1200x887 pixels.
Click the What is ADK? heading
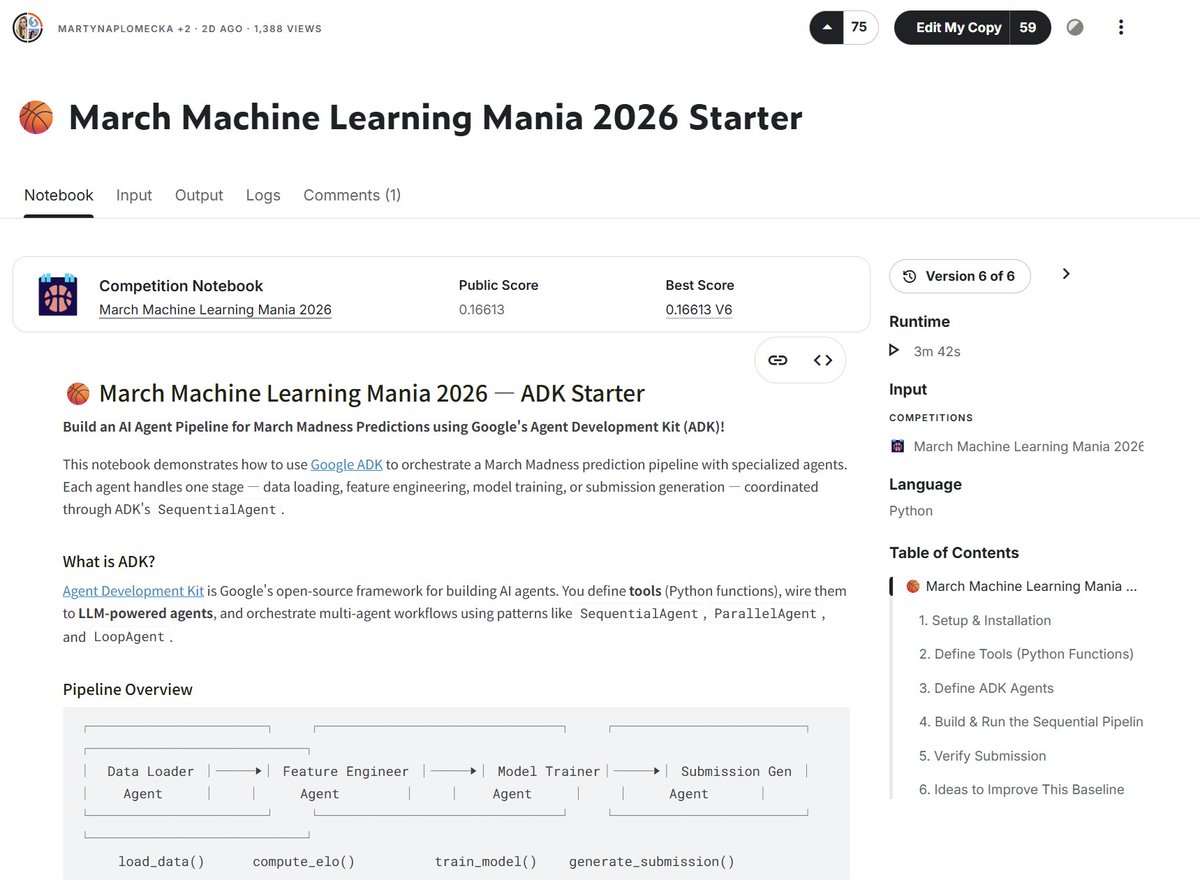point(109,561)
